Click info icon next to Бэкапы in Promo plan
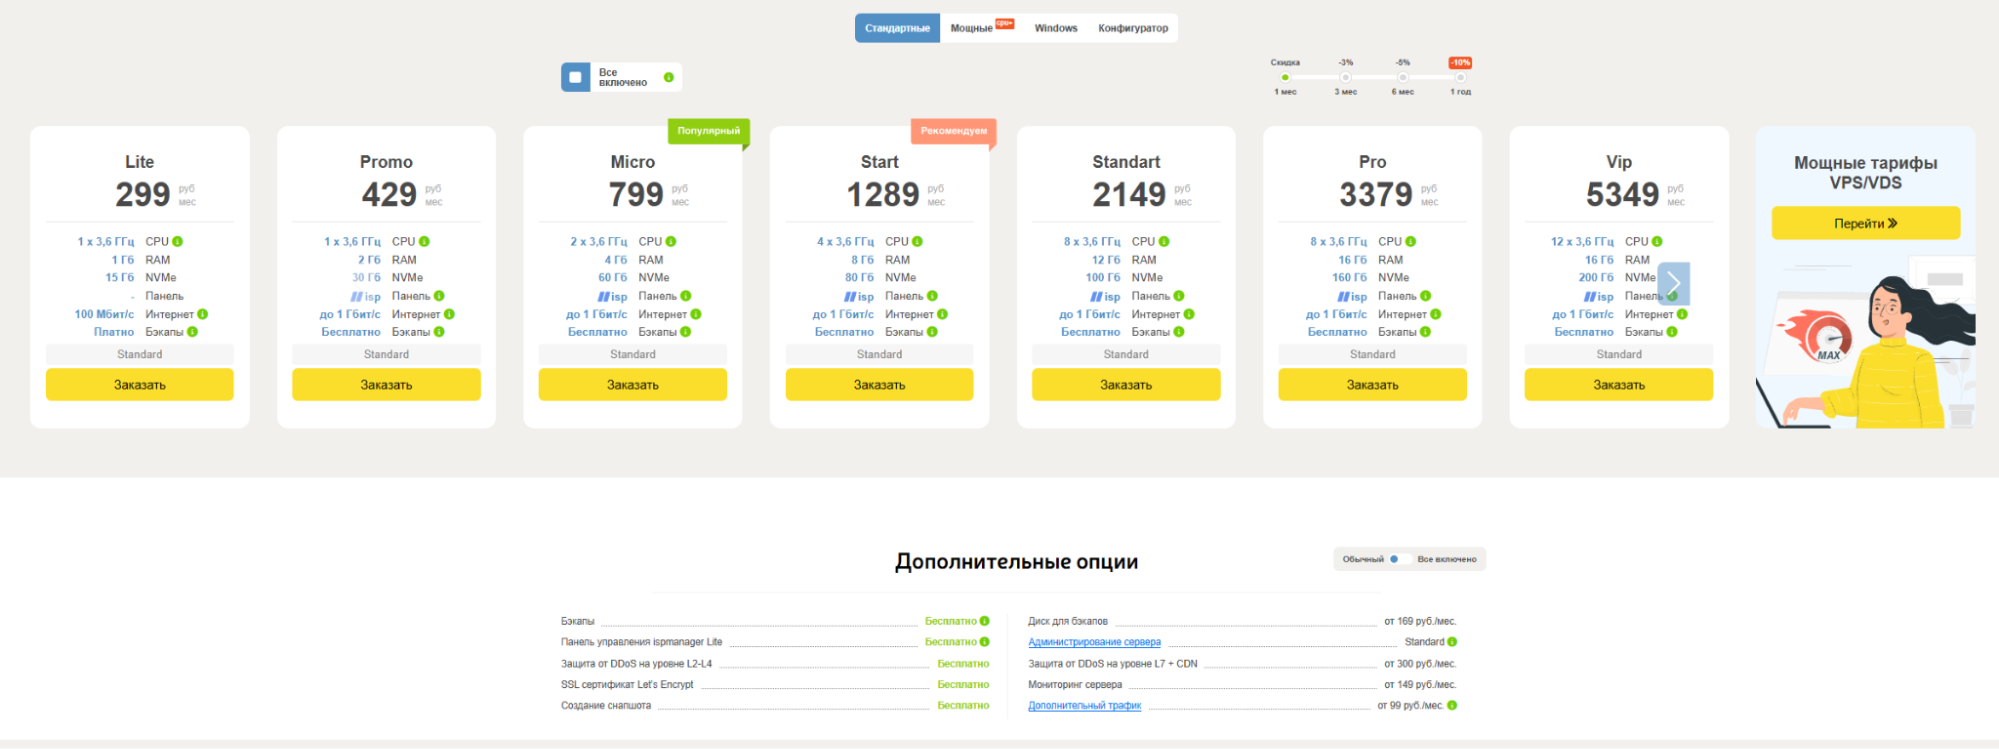 tap(439, 332)
